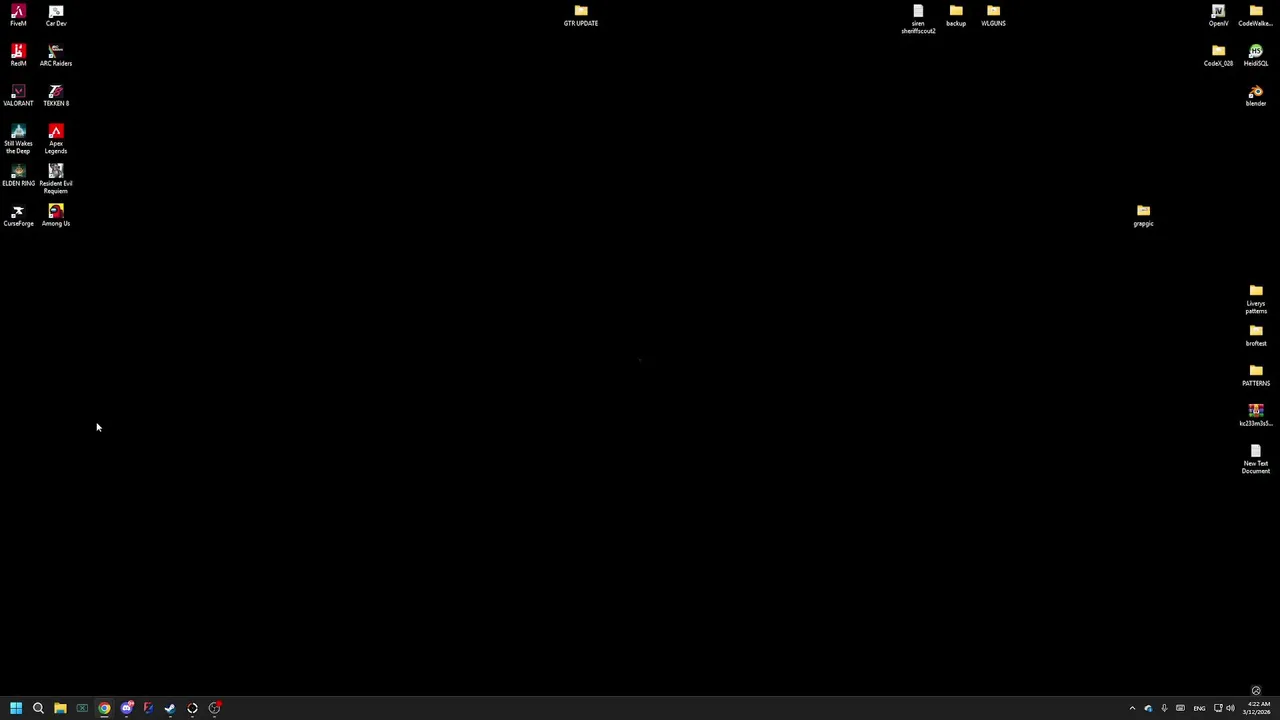Select the GTR UPDATE folder

(x=581, y=15)
